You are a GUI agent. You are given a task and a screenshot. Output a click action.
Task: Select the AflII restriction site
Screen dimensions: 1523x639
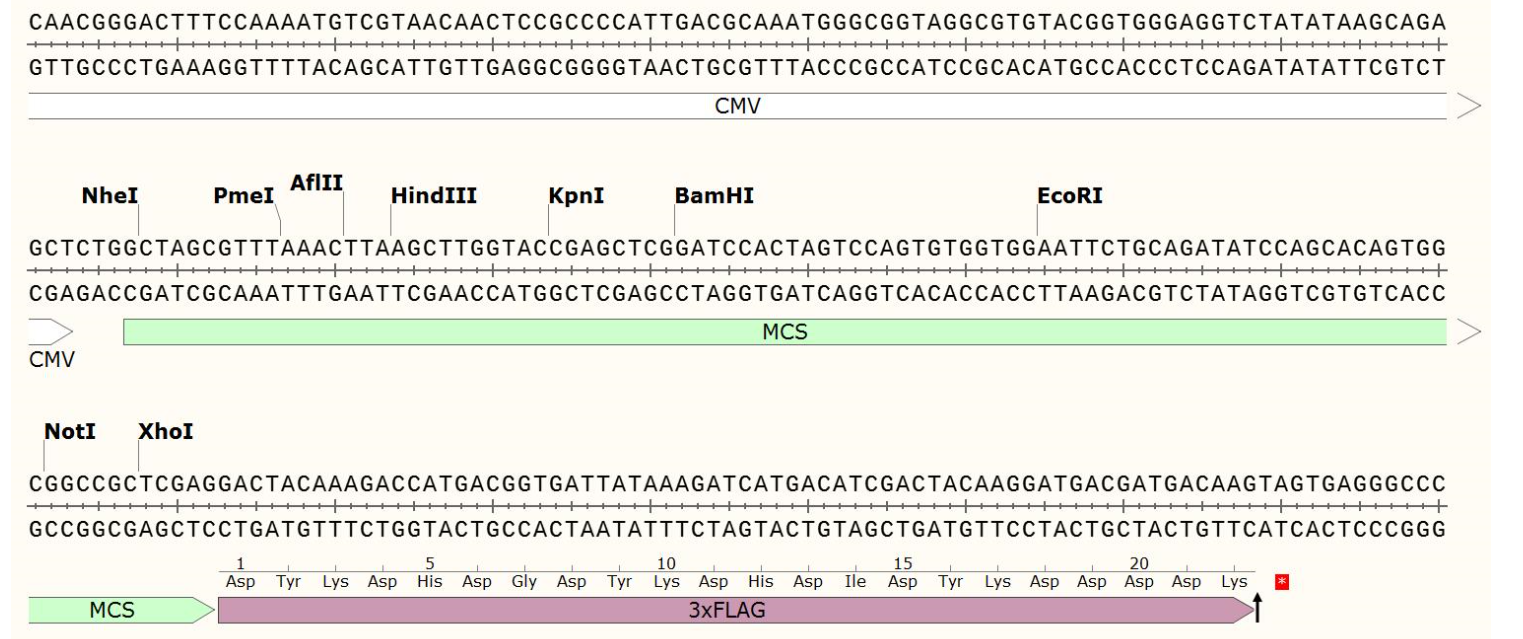316,182
